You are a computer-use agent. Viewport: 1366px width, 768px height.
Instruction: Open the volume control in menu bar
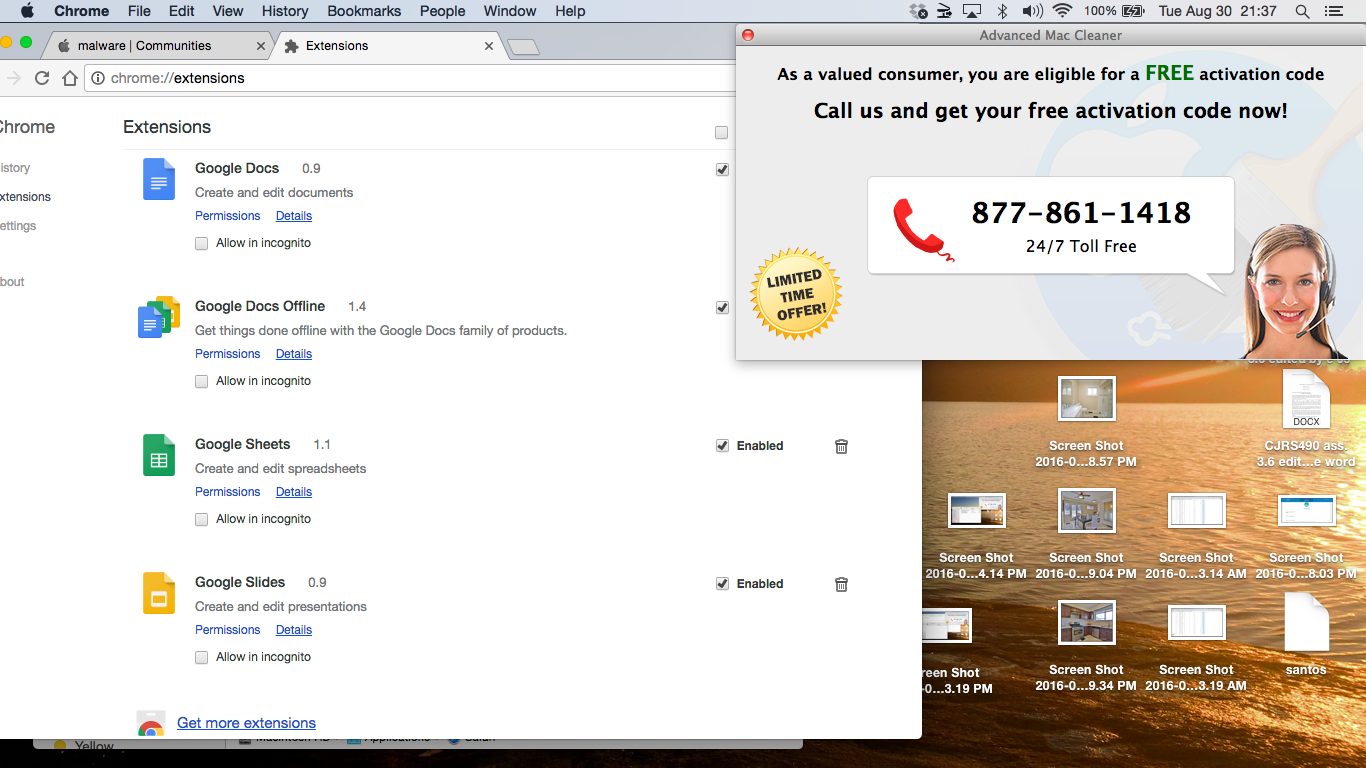coord(1032,11)
